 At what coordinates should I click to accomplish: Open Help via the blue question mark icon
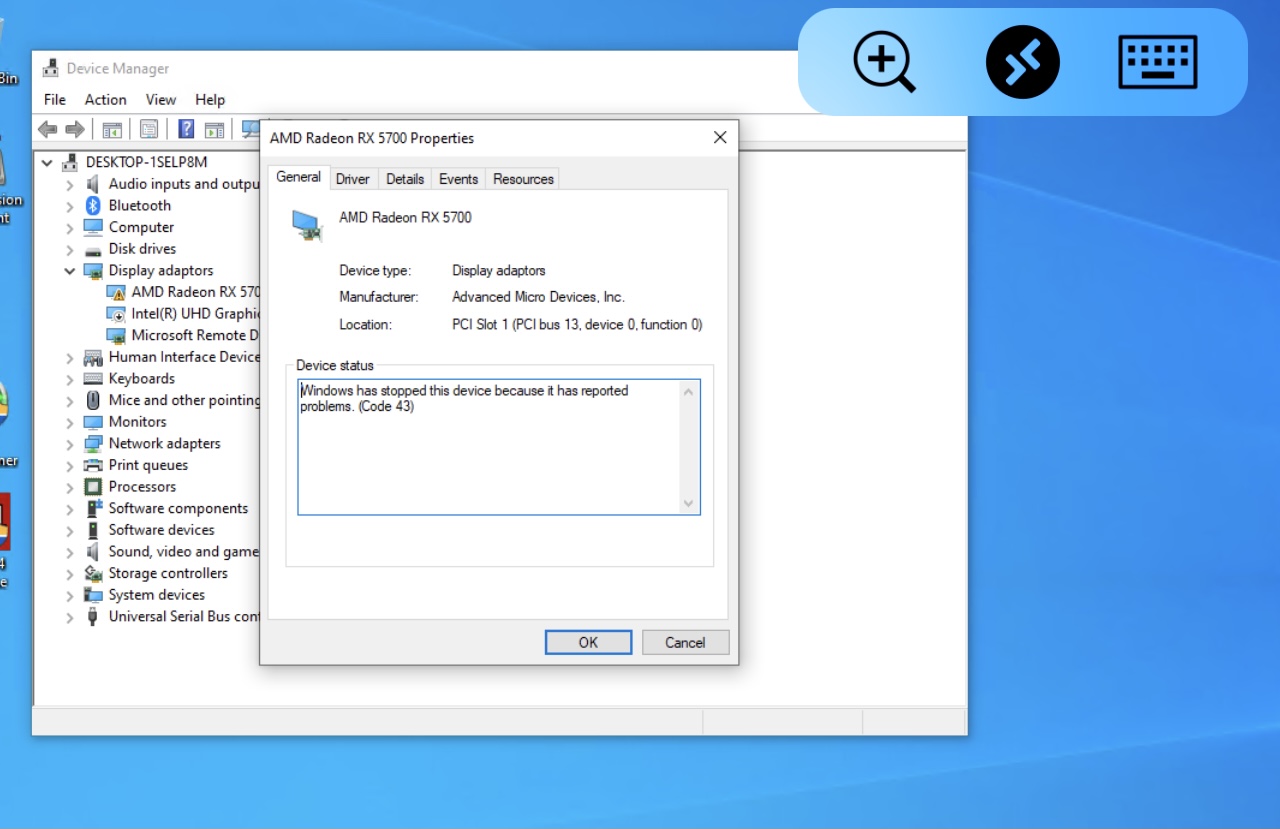(x=186, y=129)
